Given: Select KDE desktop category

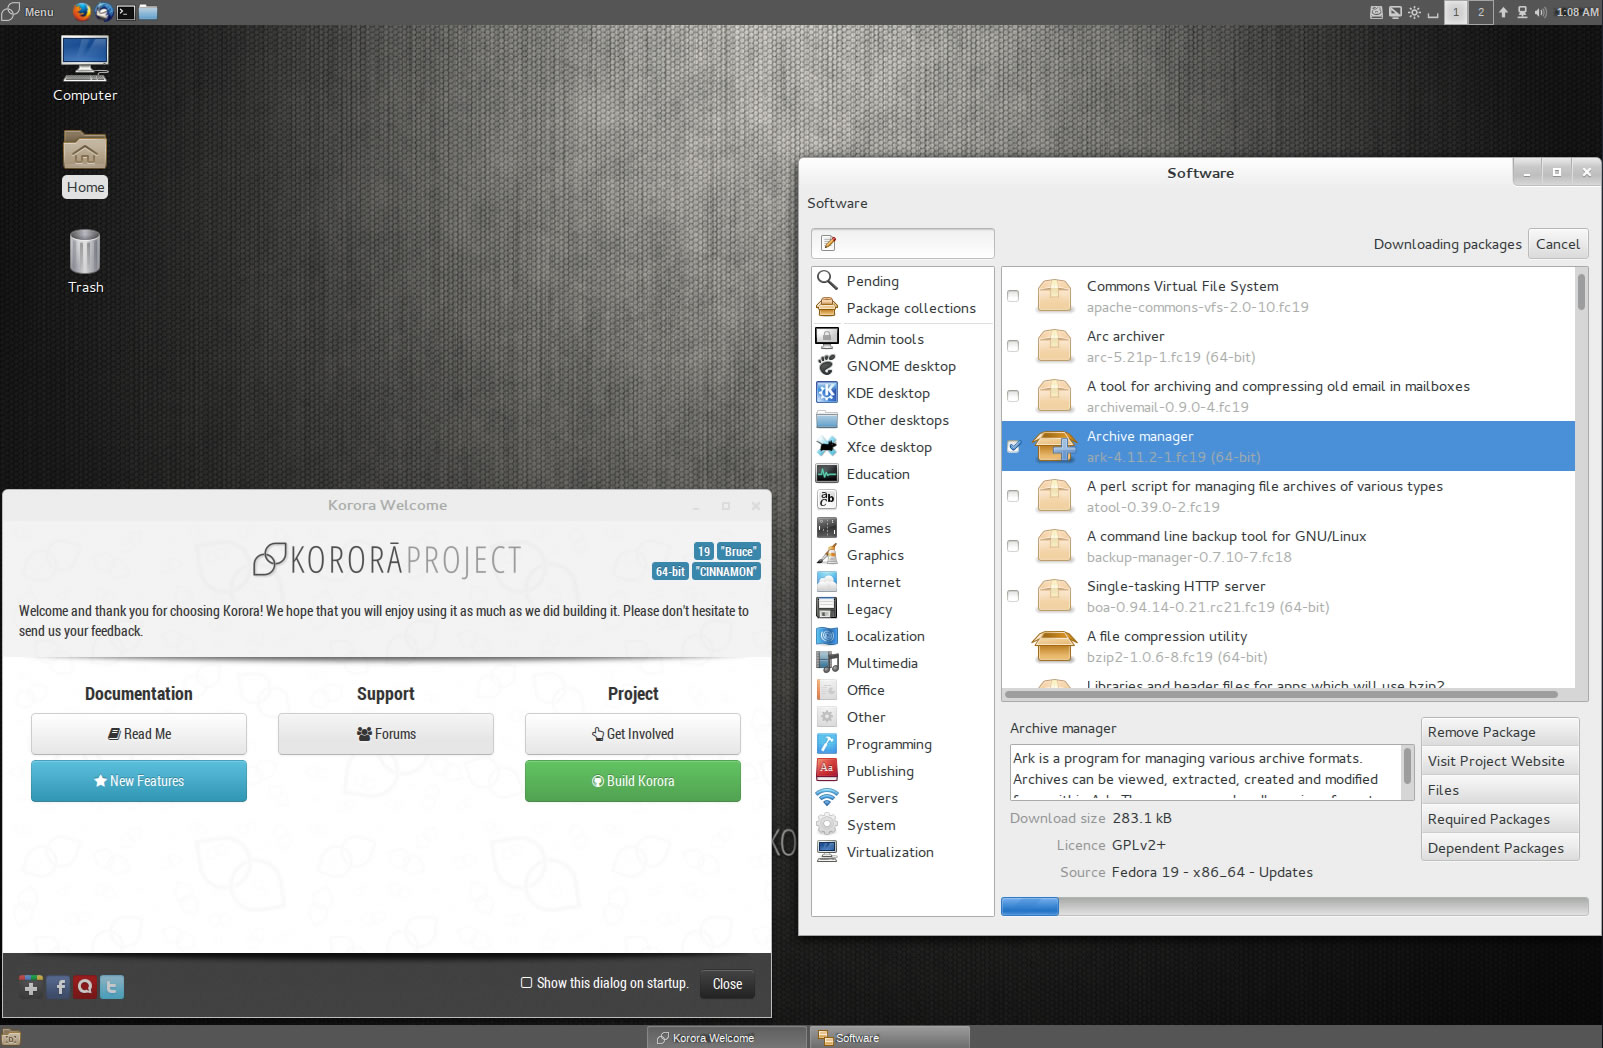Looking at the screenshot, I should [902, 393].
